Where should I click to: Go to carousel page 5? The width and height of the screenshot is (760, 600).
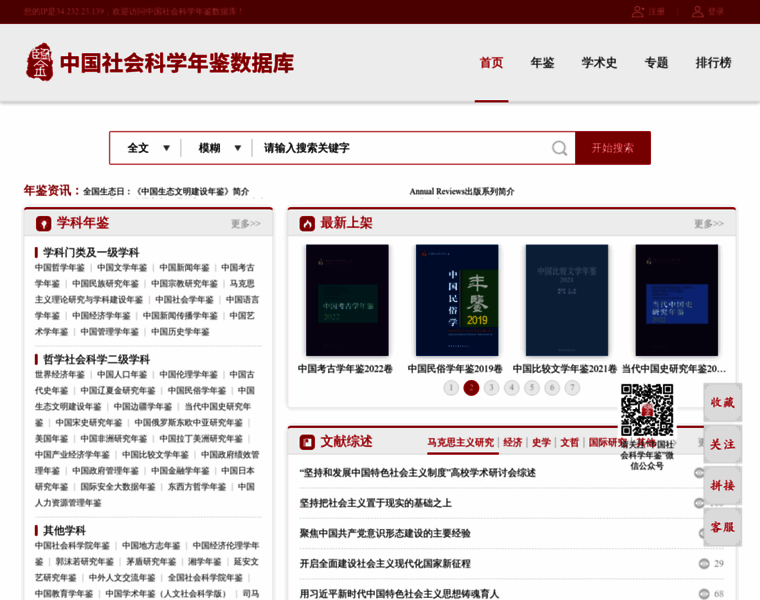532,388
